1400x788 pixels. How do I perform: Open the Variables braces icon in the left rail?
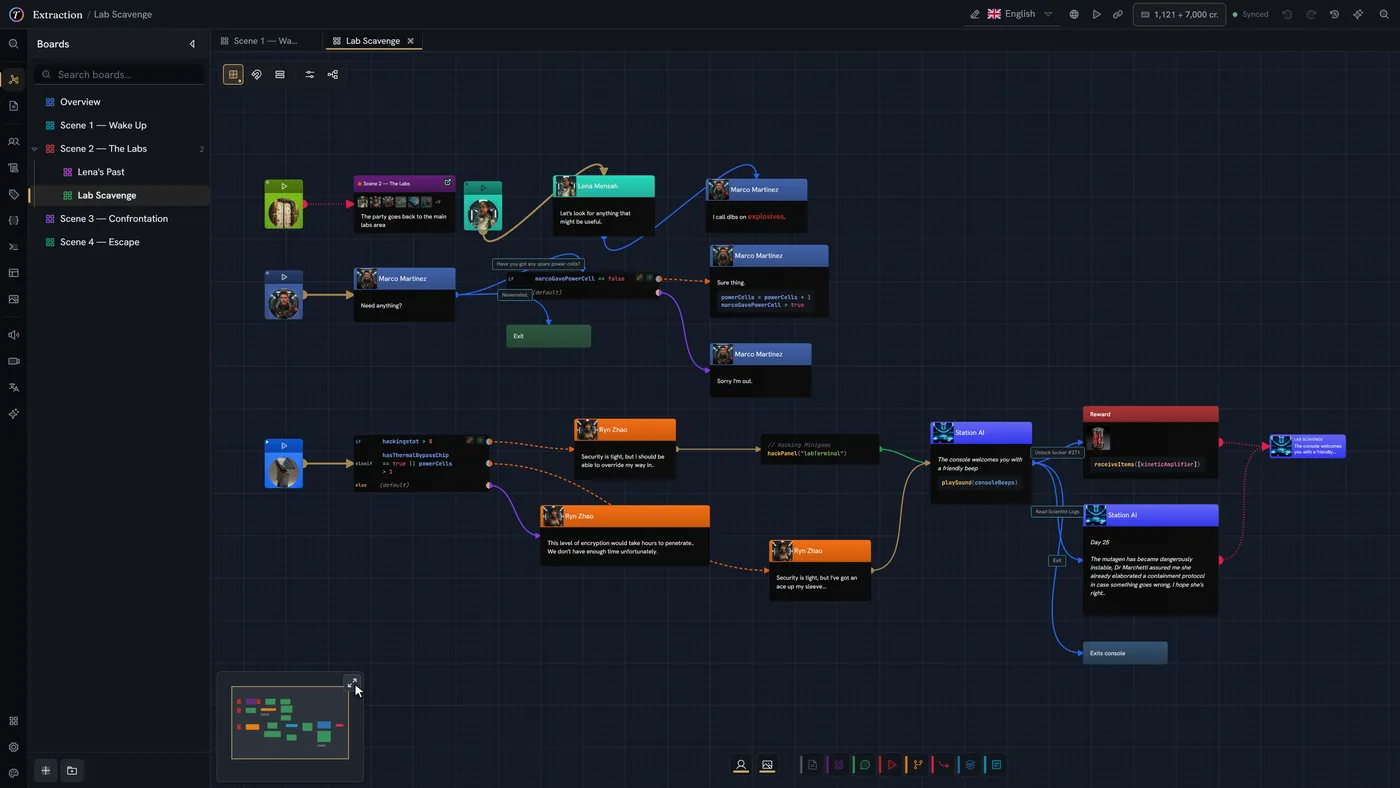[13, 220]
